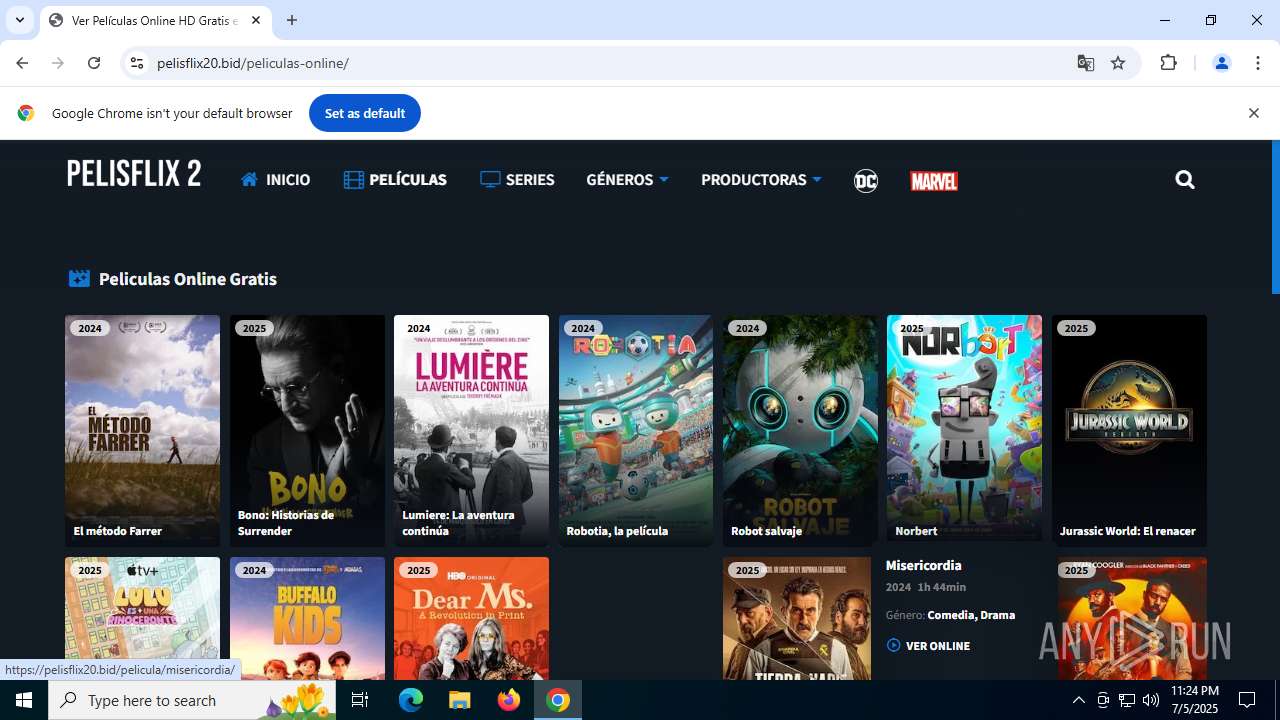Open the Jurassic World: El renacer poster

[1129, 431]
